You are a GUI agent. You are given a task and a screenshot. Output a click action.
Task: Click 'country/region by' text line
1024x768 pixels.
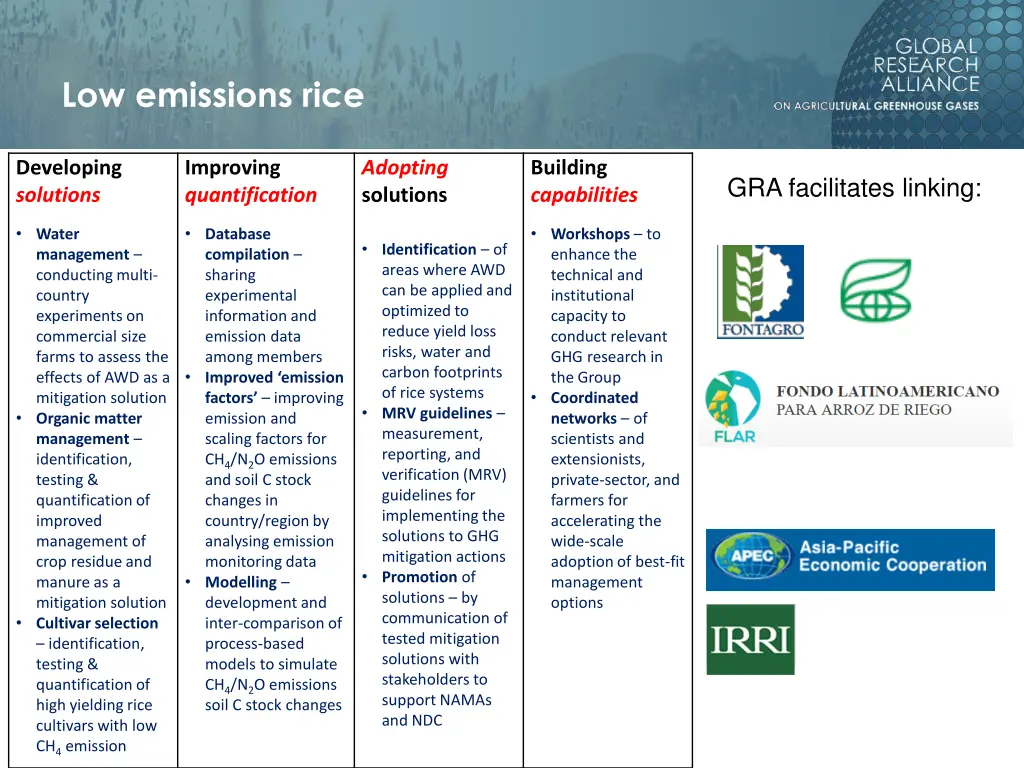[267, 521]
